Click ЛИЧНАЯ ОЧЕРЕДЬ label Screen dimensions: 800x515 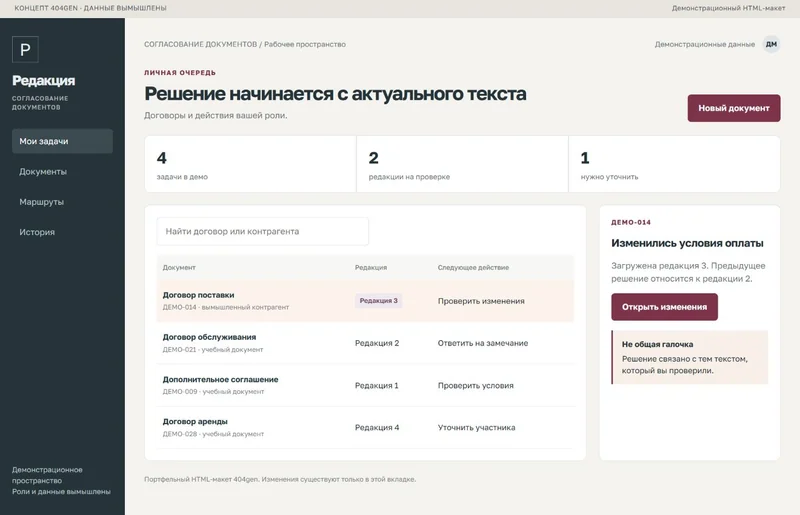pos(180,72)
